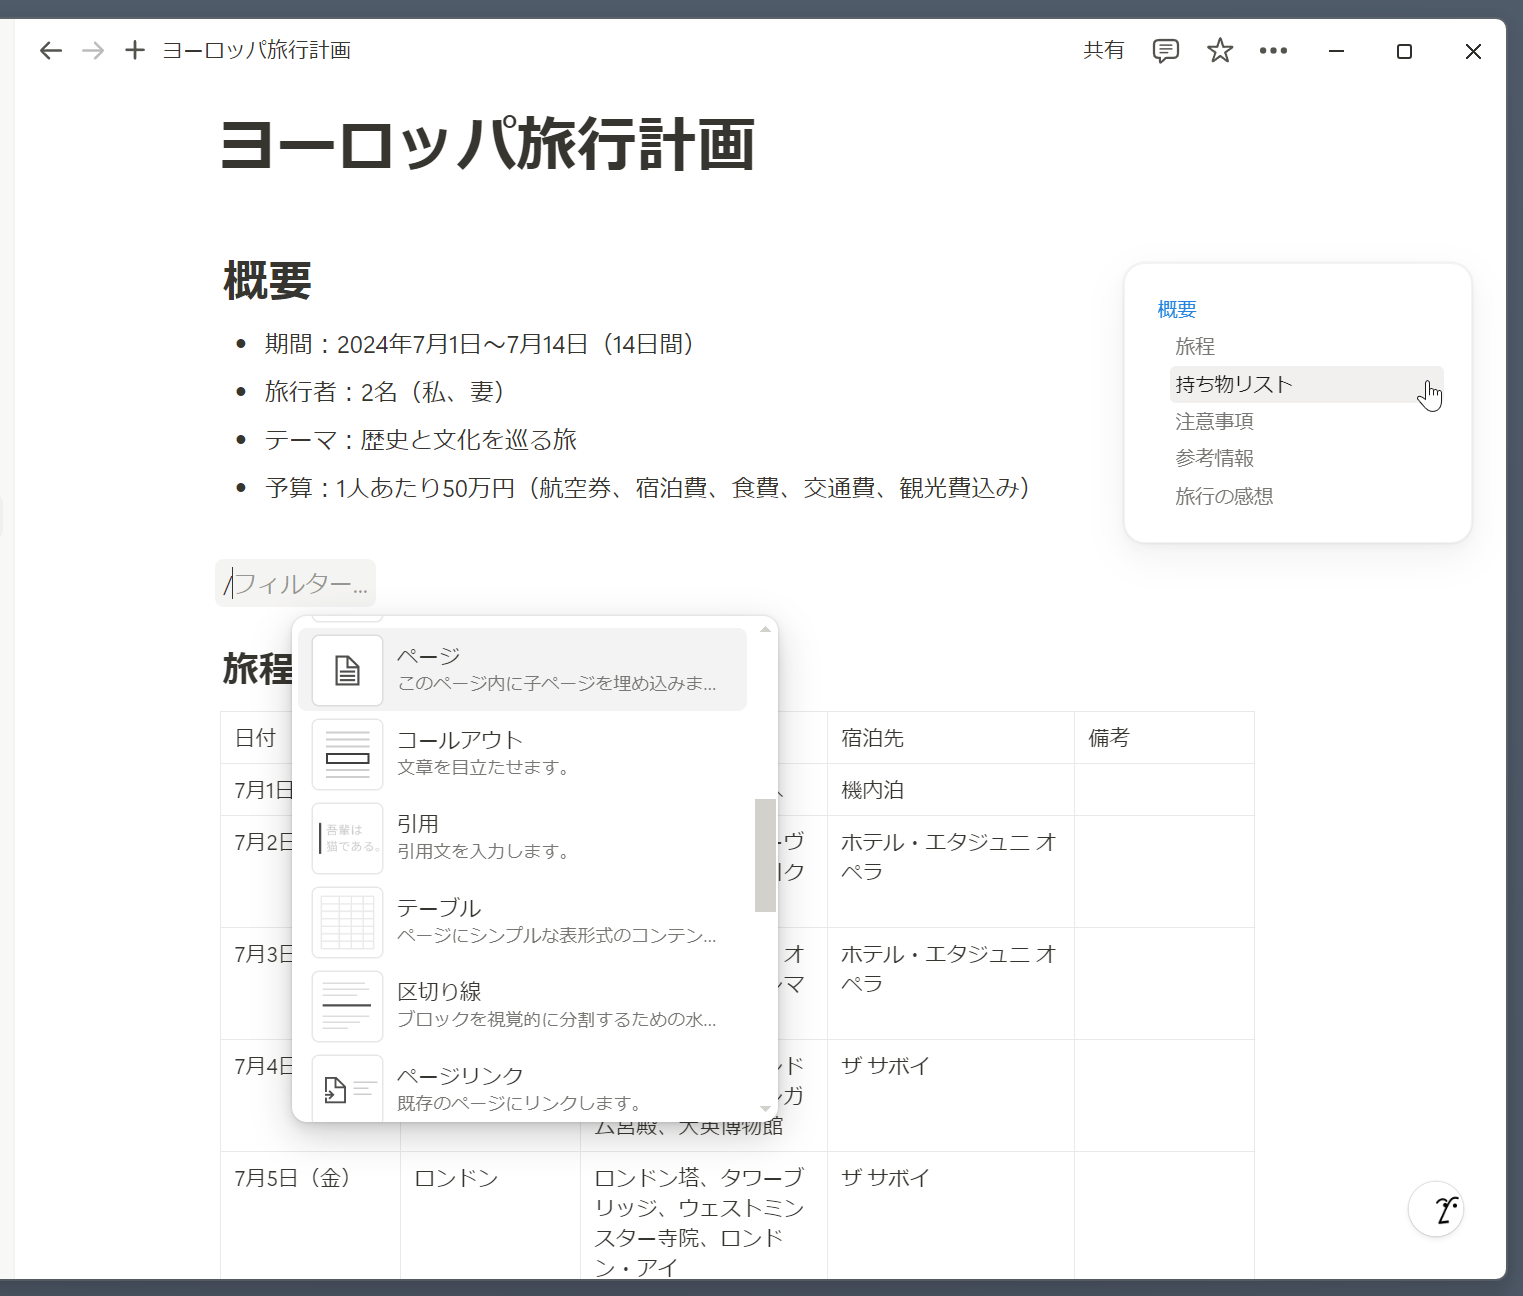Click the 共有 share button
This screenshot has height=1296, width=1523.
[x=1103, y=51]
